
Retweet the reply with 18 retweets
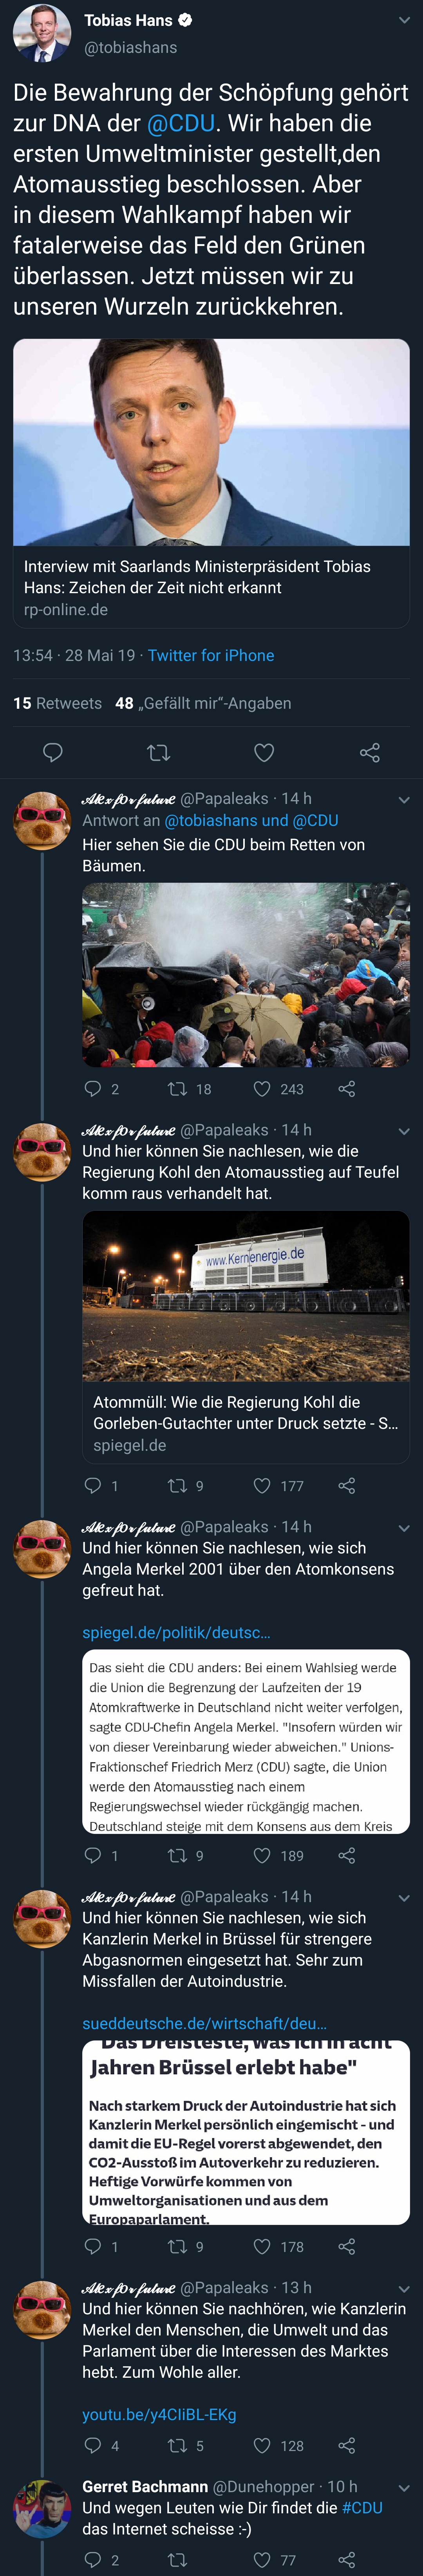coord(177,1089)
